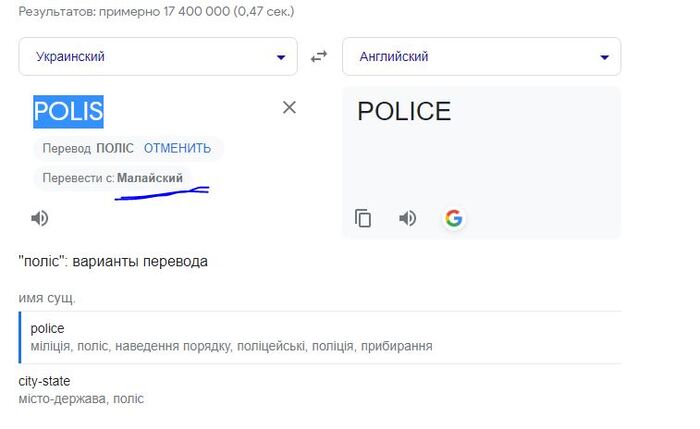
Task: Click the POLICE translated output text
Action: pyautogui.click(x=404, y=111)
